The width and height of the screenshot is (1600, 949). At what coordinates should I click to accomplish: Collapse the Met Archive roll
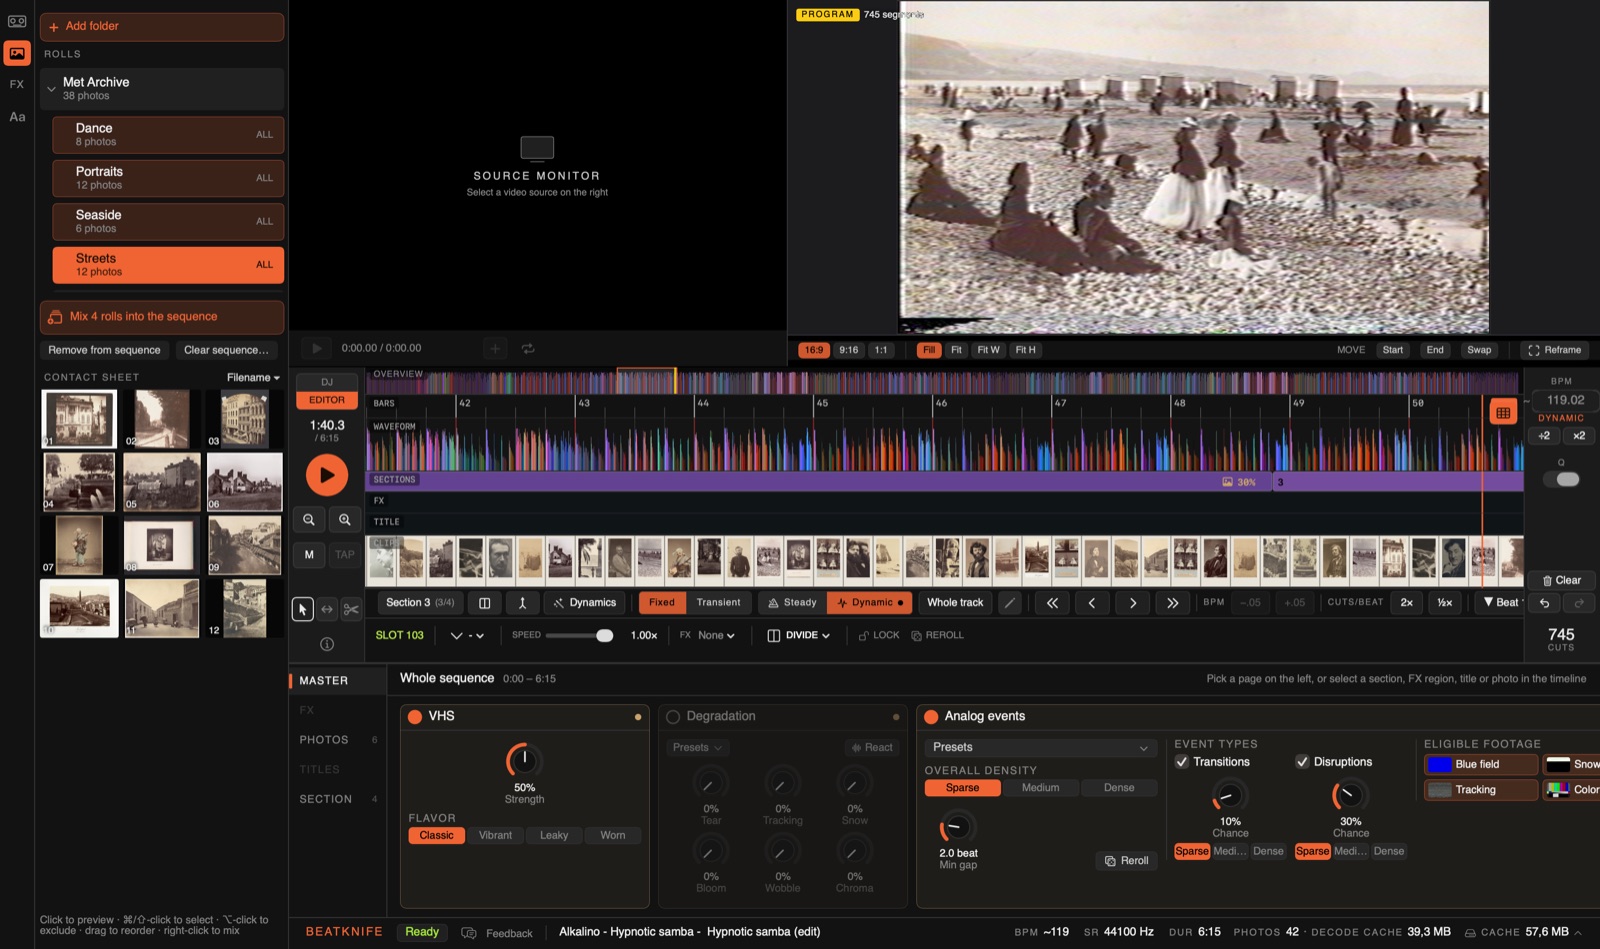51,89
